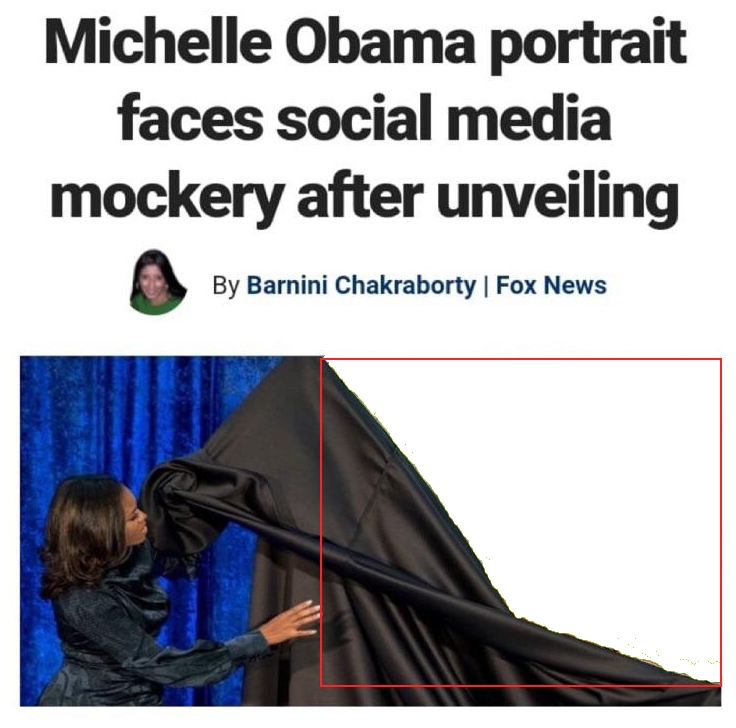This screenshot has height=728, width=736.
Task: Click the surname "Chakraborty" in byline
Action: [x=405, y=285]
